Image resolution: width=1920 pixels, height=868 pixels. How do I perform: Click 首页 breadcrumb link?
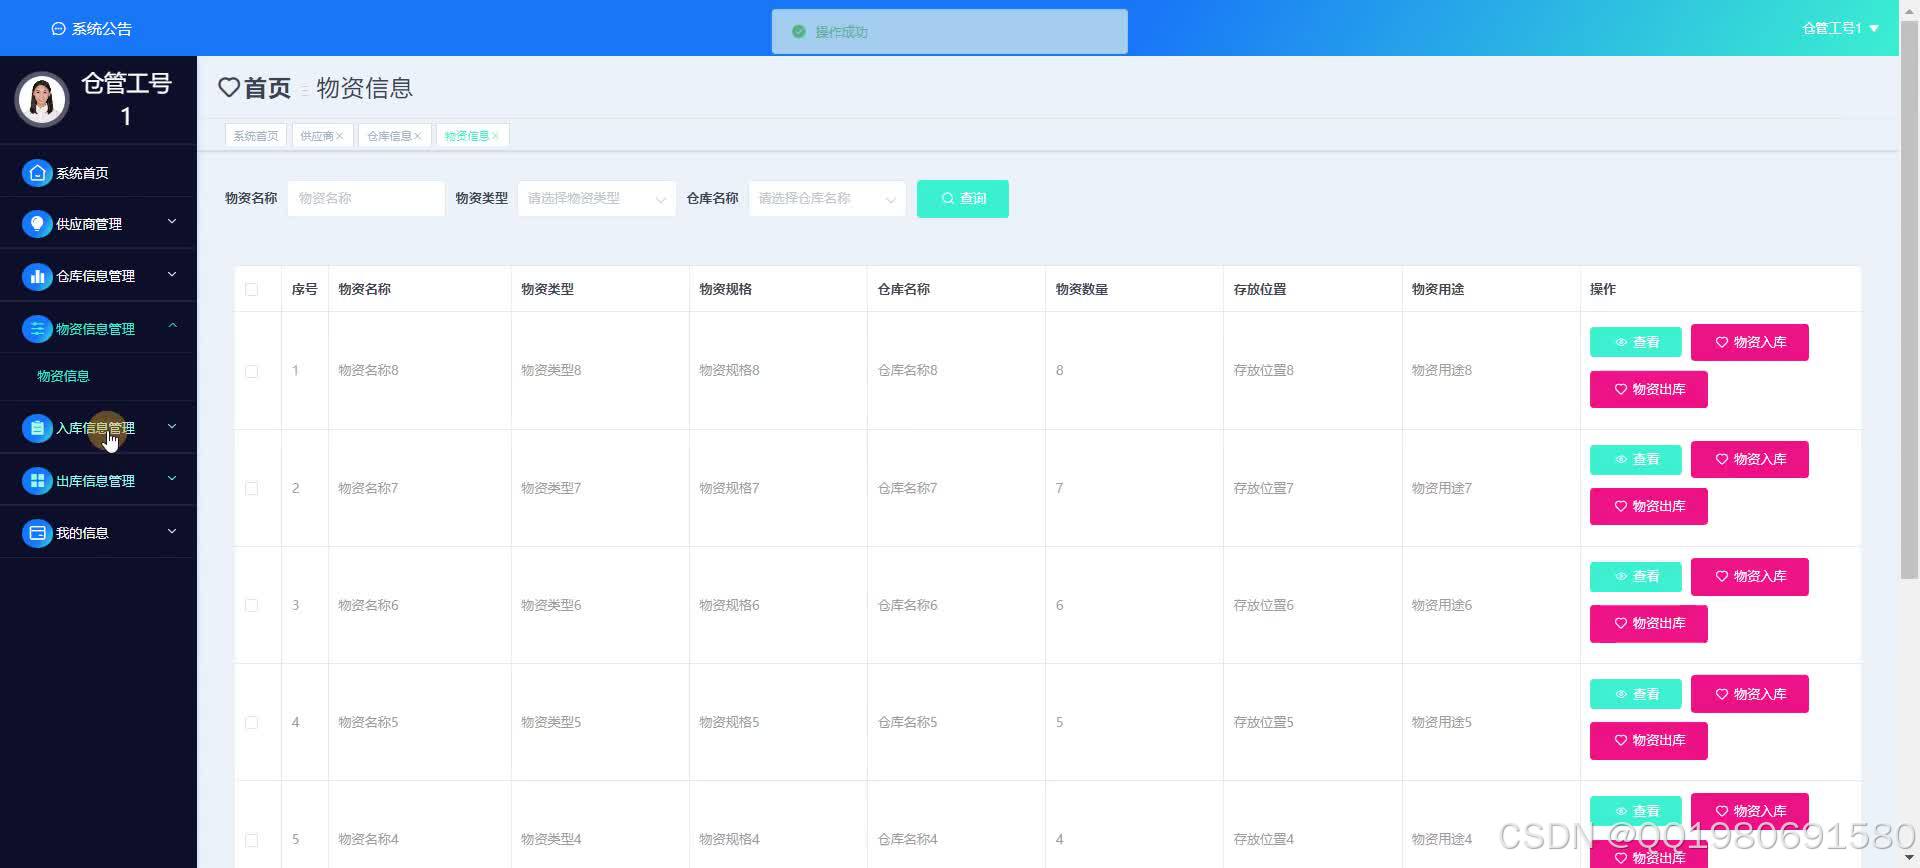(267, 88)
